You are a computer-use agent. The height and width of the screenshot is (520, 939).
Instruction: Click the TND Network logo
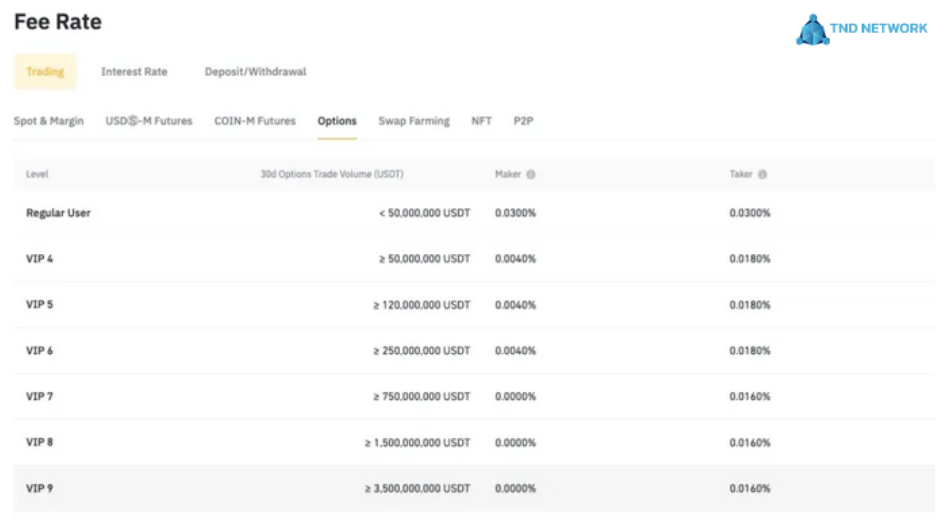click(861, 29)
